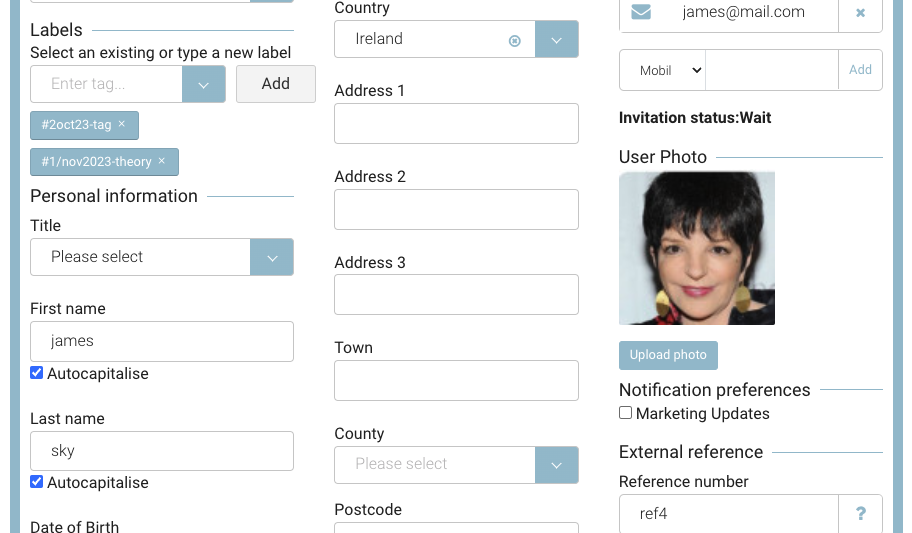Open the Title dropdown
The width and height of the screenshot is (912, 533).
tap(271, 257)
